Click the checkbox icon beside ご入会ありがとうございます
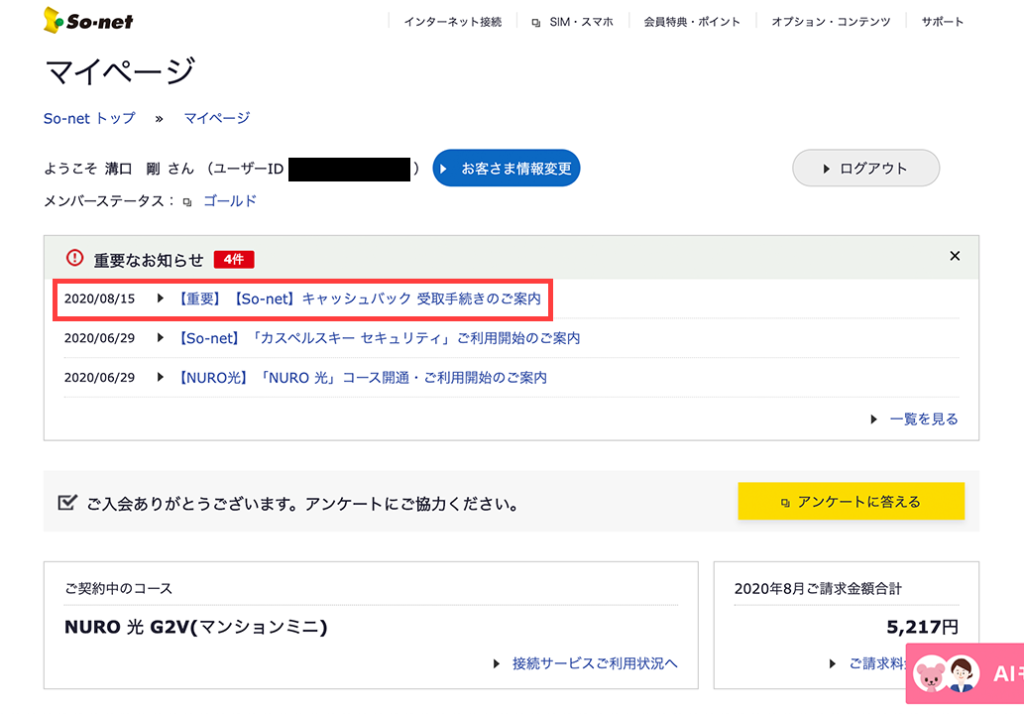 (67, 502)
